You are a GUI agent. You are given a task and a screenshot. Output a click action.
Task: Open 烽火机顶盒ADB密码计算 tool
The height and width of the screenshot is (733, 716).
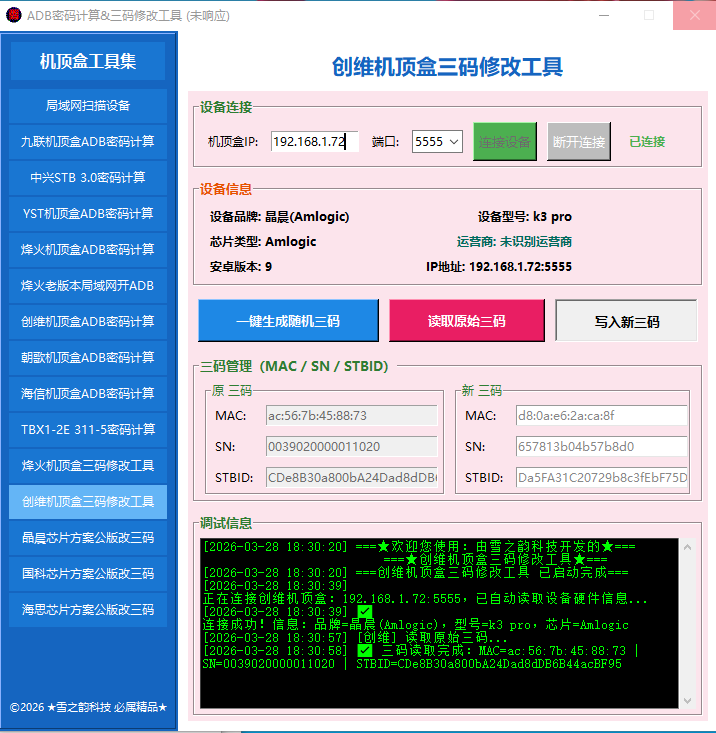tap(88, 250)
